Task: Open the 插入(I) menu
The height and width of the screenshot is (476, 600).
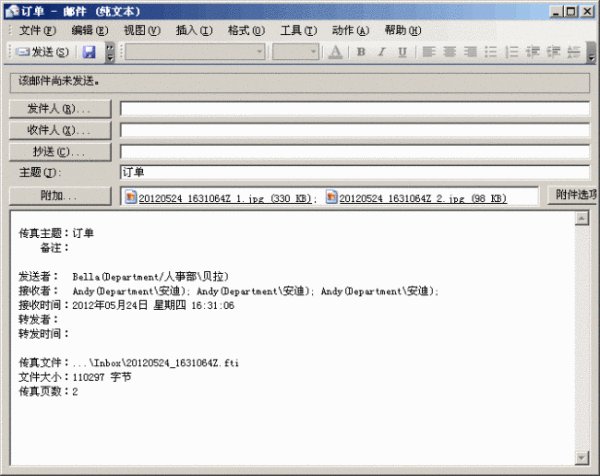Action: (194, 30)
